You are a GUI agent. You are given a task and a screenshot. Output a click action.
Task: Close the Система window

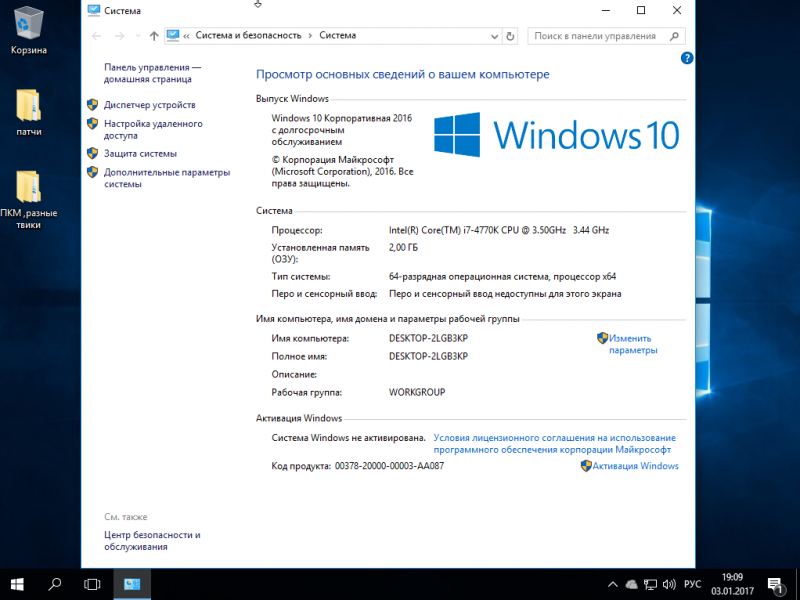[x=677, y=10]
